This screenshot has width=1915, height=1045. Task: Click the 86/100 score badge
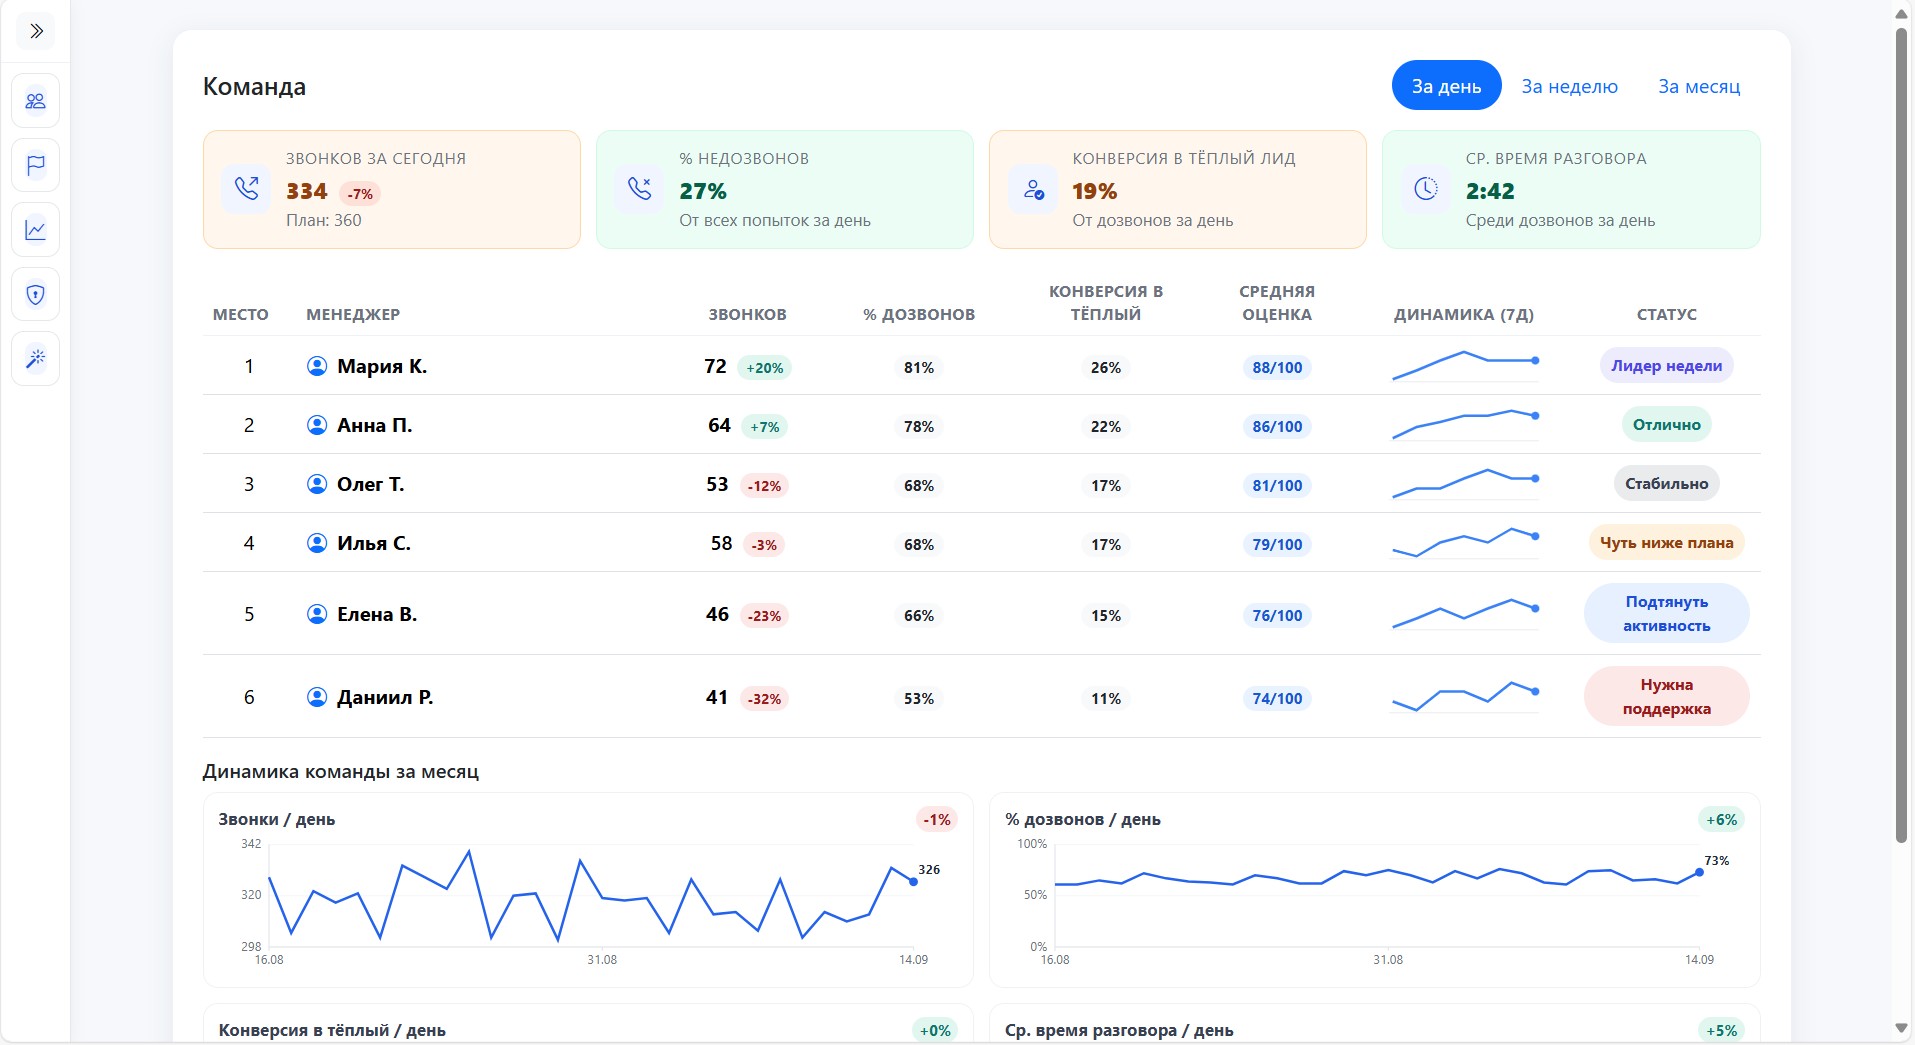point(1277,426)
